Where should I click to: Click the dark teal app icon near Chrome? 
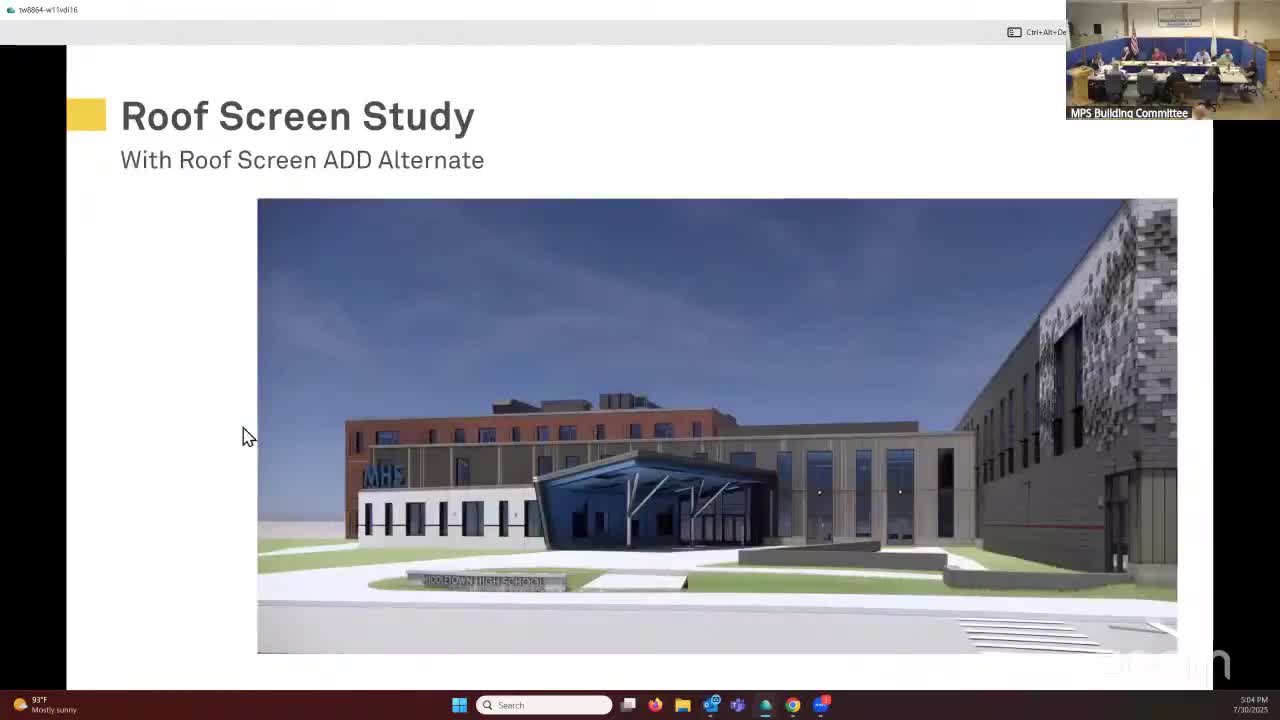click(x=765, y=705)
